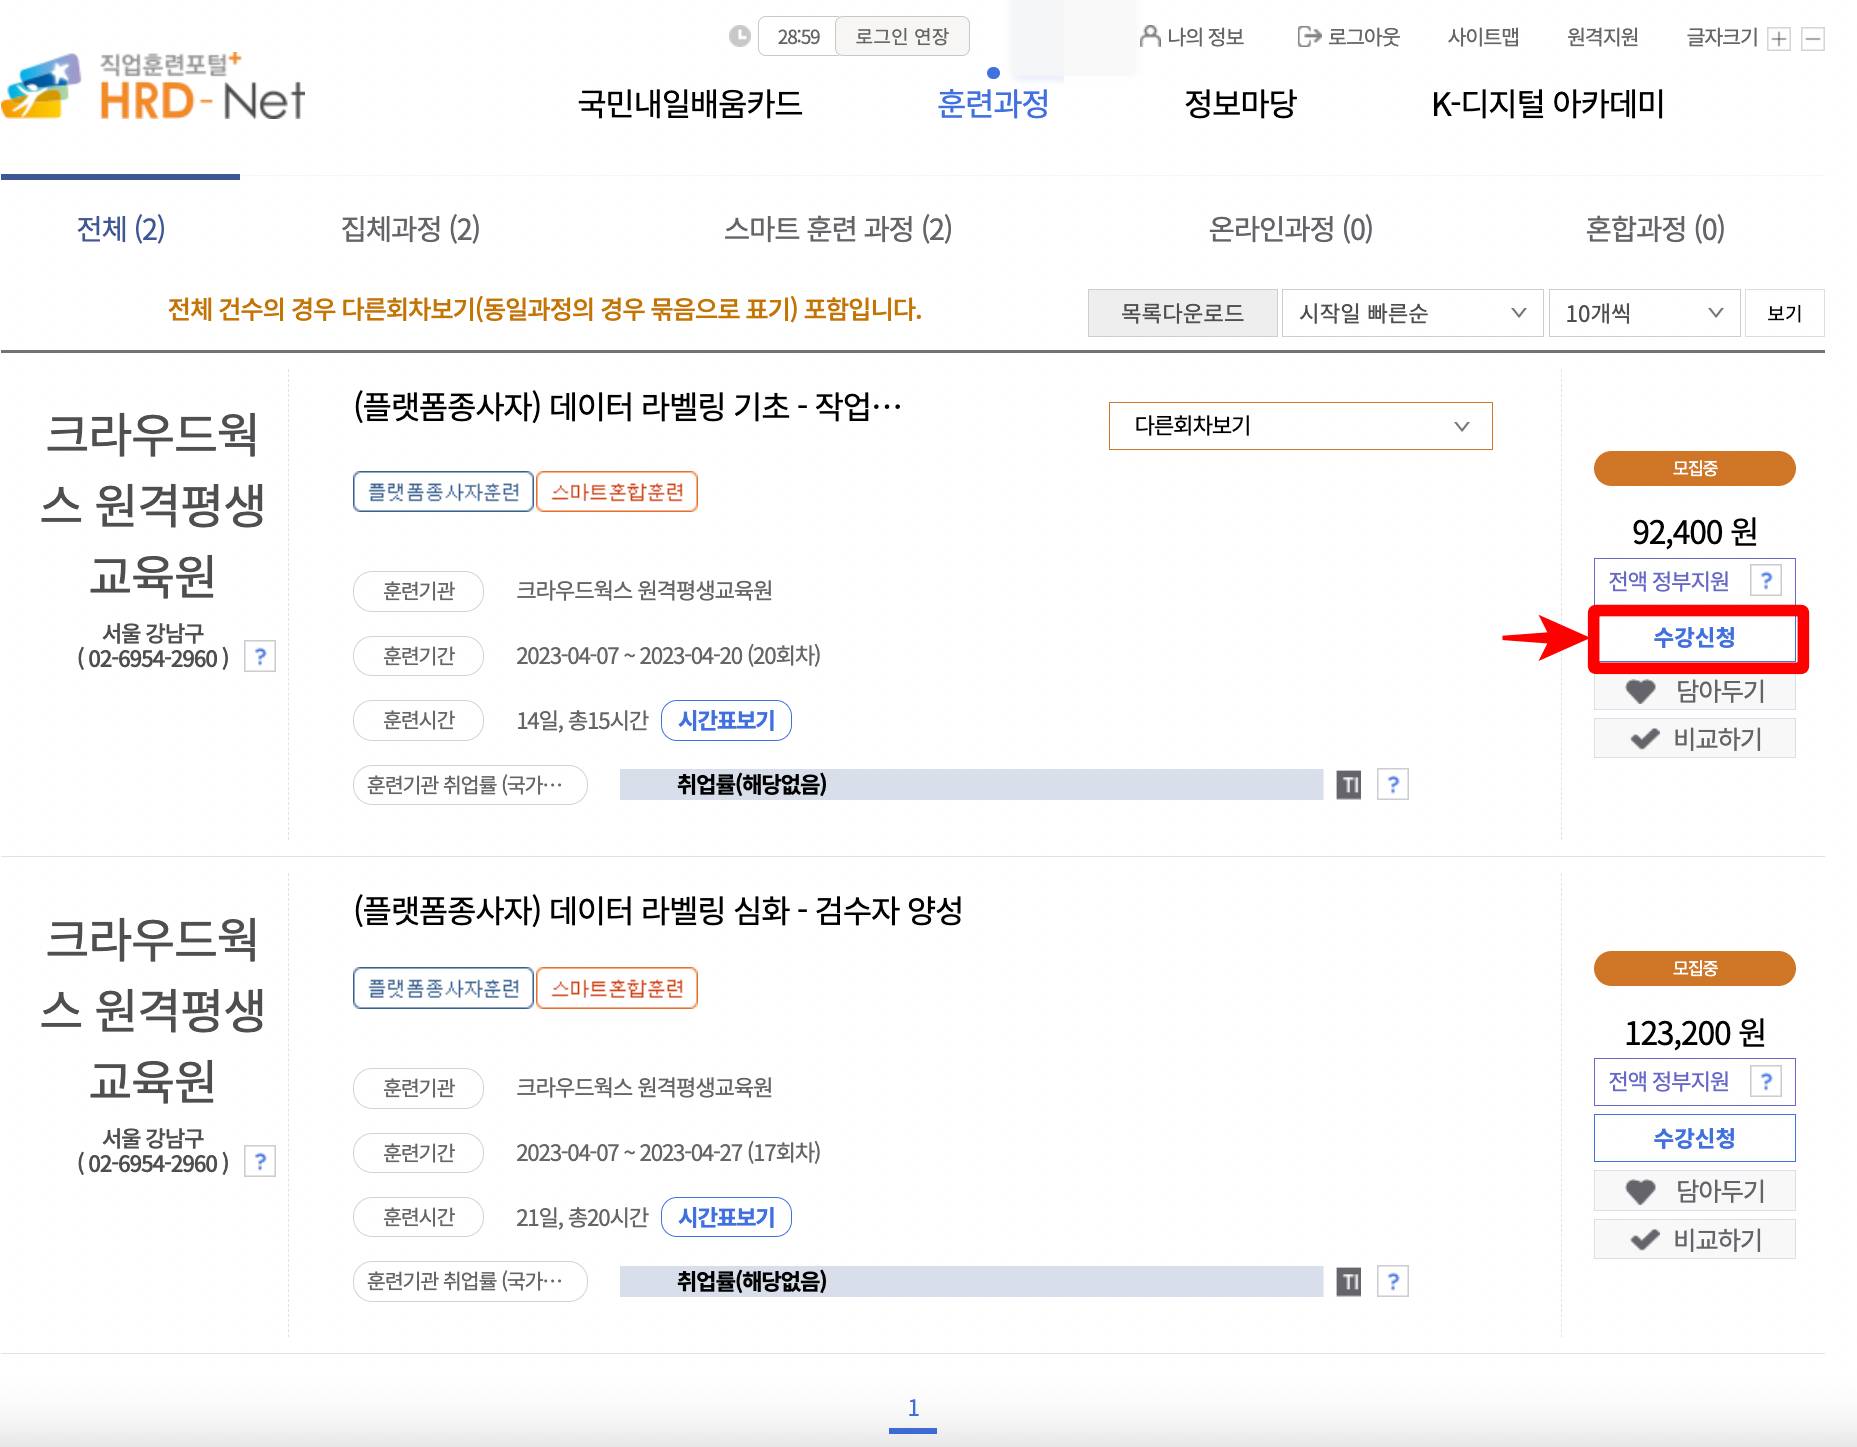Open the 시작일 빠른순 sort dropdown
1857x1447 pixels.
tap(1410, 313)
